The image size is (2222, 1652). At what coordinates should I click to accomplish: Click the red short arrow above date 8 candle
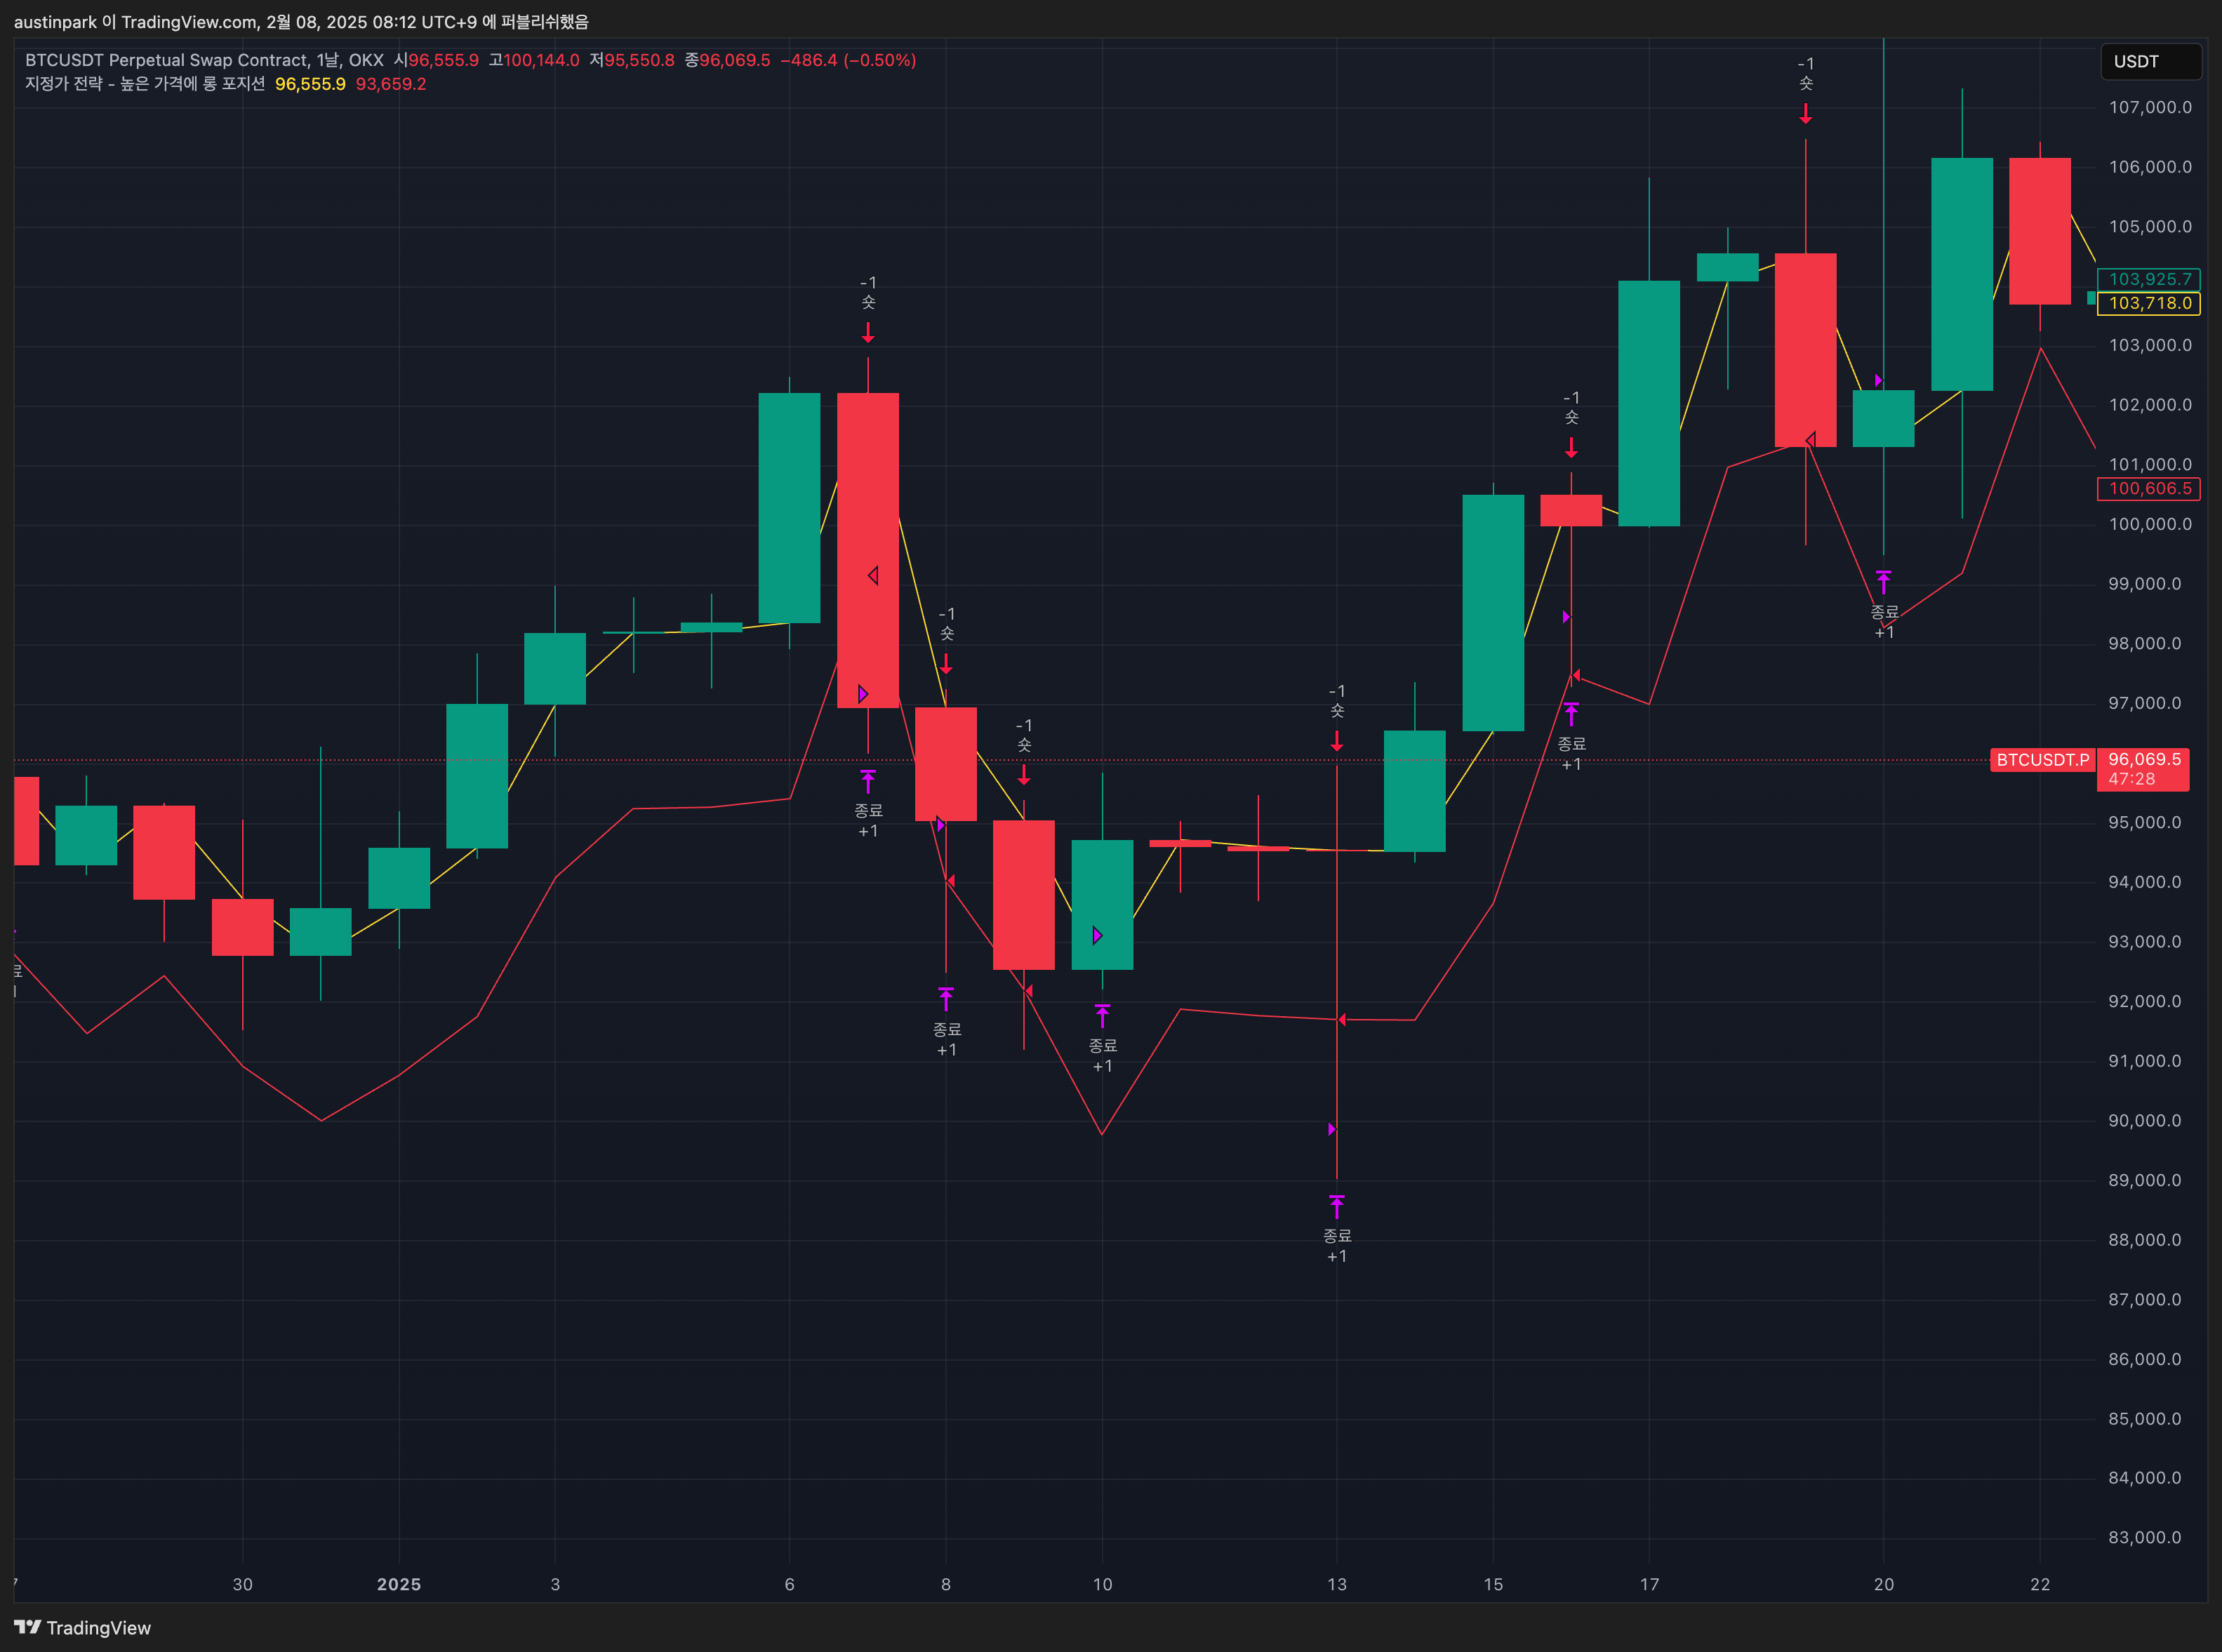tap(945, 665)
